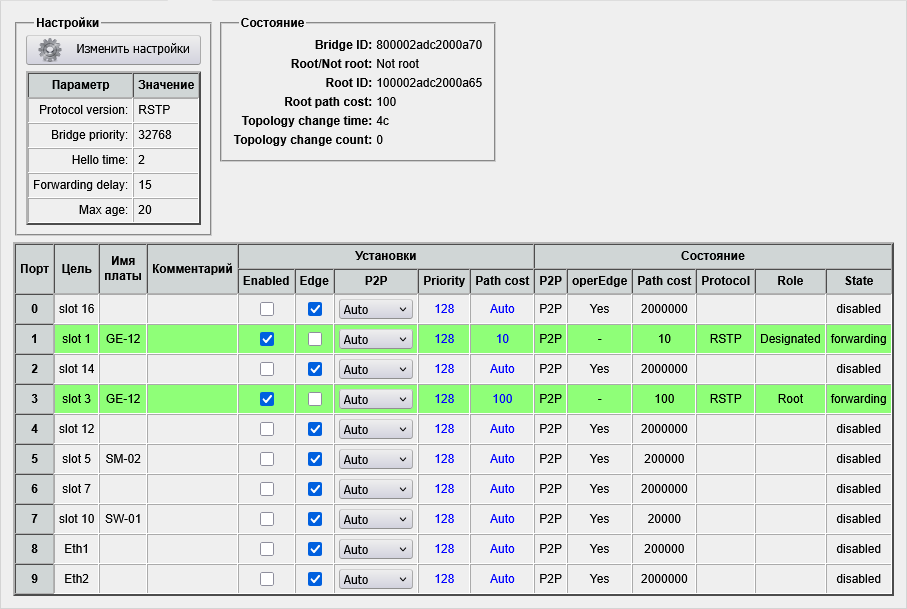Tick the Enabled checkbox for port 7
The width and height of the screenshot is (907, 609).
coord(267,519)
